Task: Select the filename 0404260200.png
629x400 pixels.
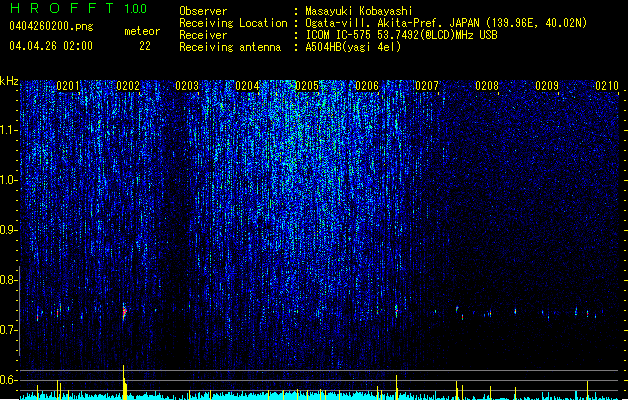Action: pyautogui.click(x=51, y=26)
